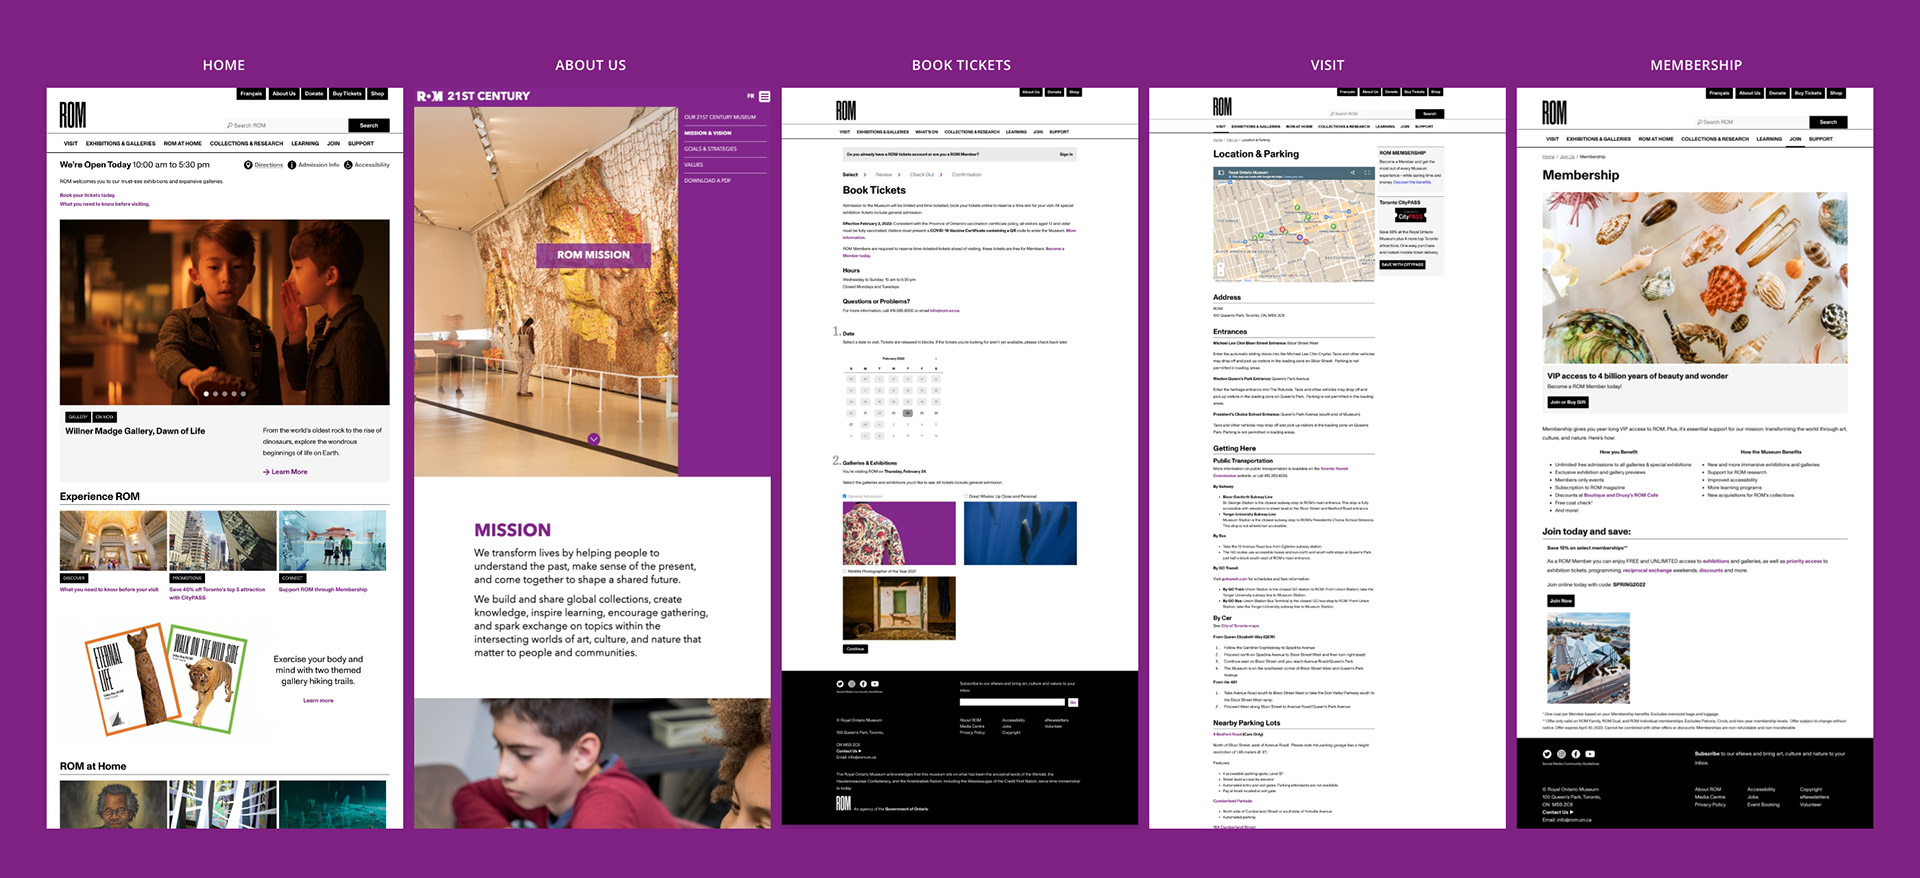Viewport: 1920px width, 878px height.
Task: Click DOWNLOAD A PDF in About Us sidebar
Action: [x=708, y=181]
